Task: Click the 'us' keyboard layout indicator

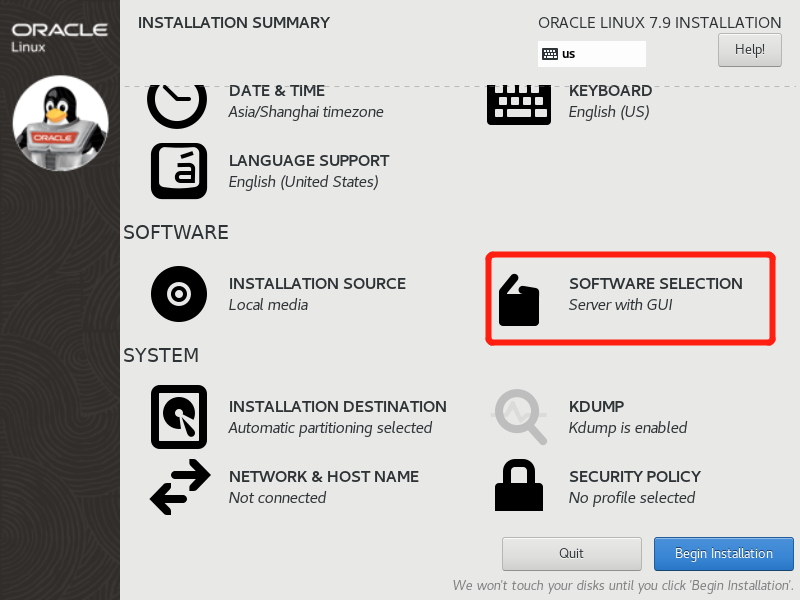Action: (x=591, y=54)
